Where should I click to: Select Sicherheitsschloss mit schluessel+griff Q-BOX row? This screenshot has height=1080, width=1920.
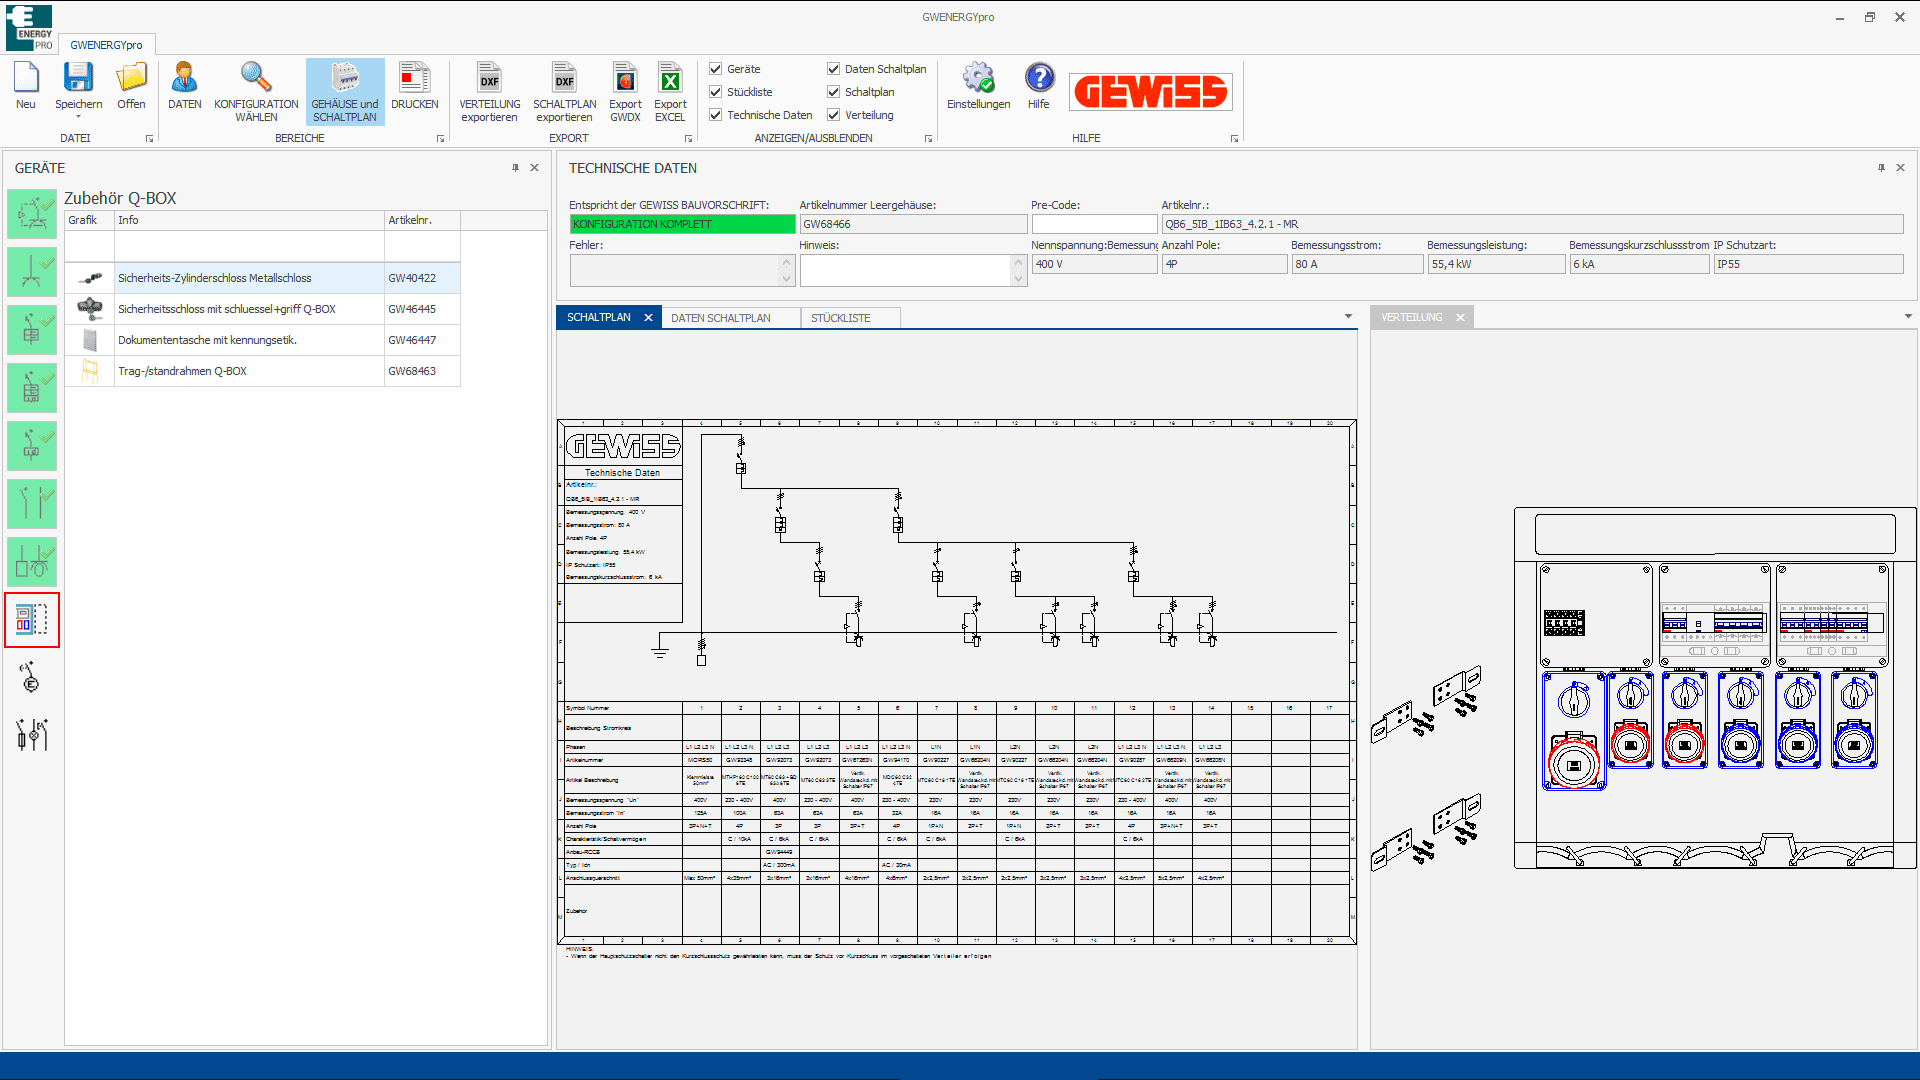click(262, 309)
